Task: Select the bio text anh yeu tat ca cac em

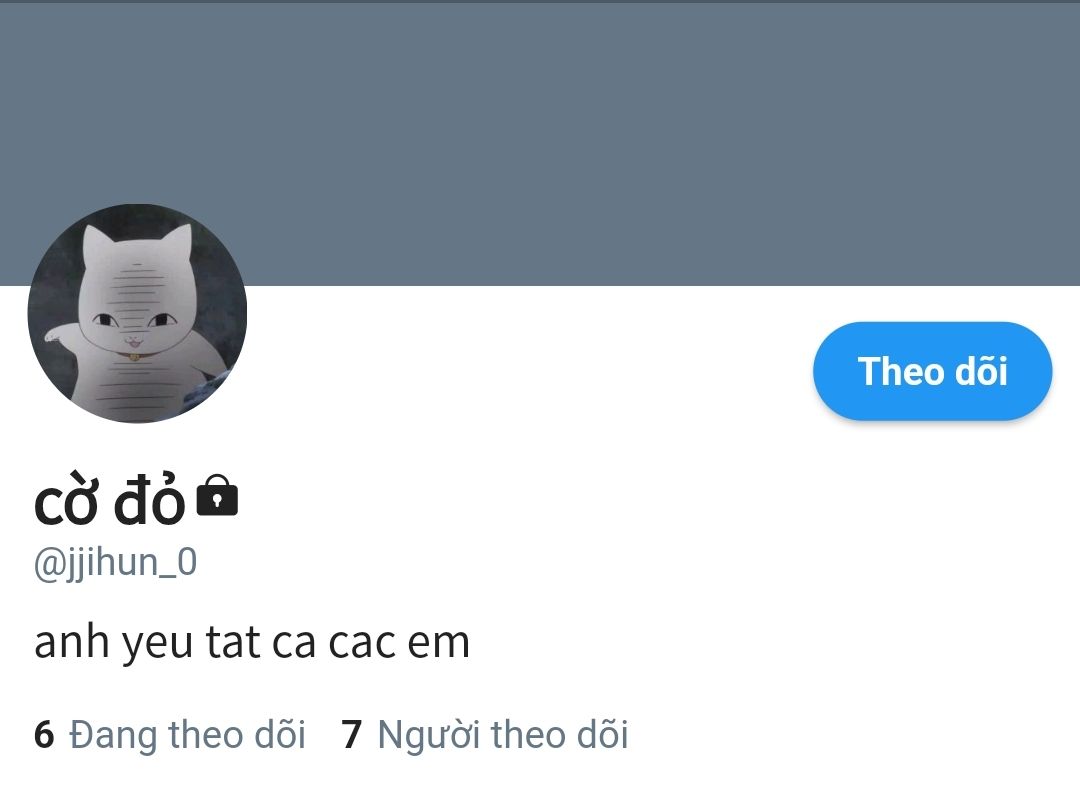Action: [x=252, y=643]
